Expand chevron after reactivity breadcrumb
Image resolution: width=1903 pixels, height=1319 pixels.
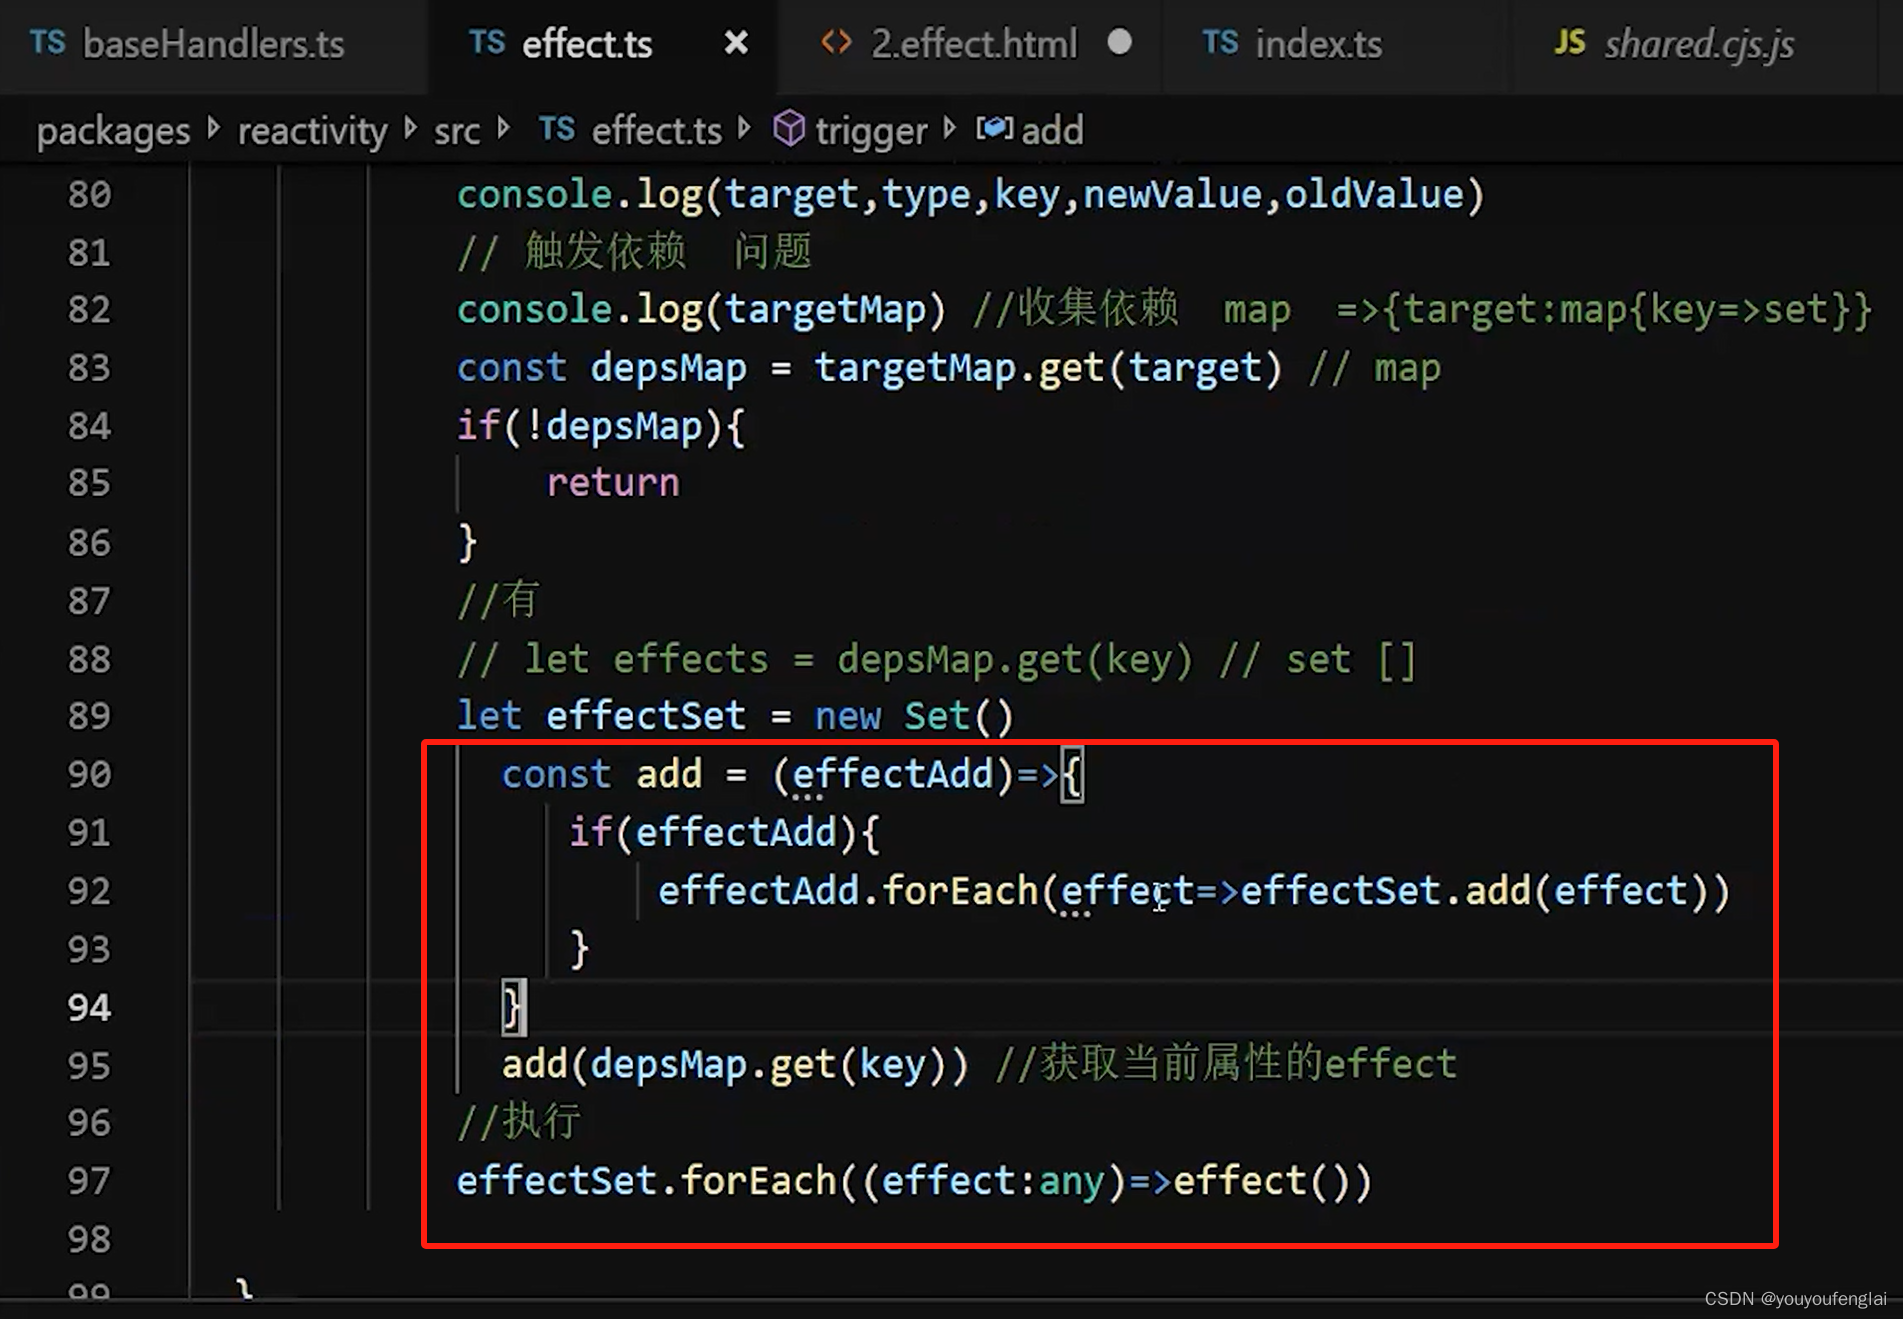click(410, 128)
